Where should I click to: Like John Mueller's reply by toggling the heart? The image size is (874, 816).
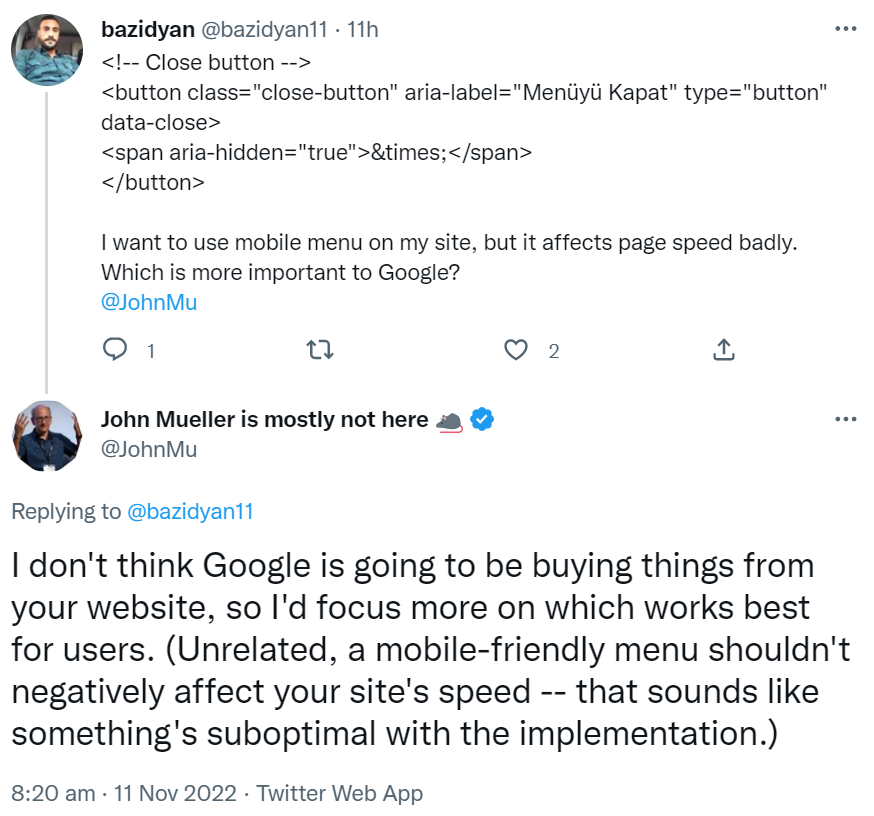[x=515, y=349]
